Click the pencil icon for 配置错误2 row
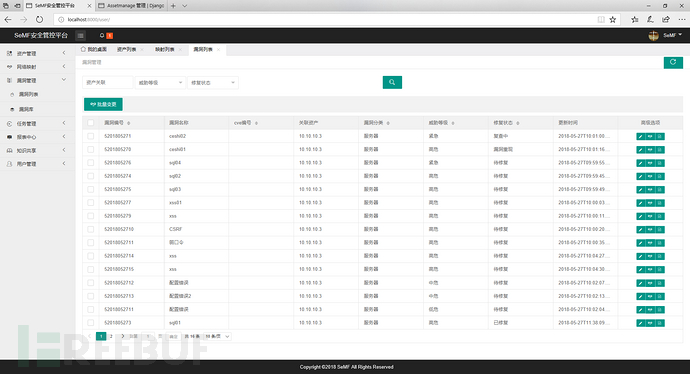 (641, 297)
